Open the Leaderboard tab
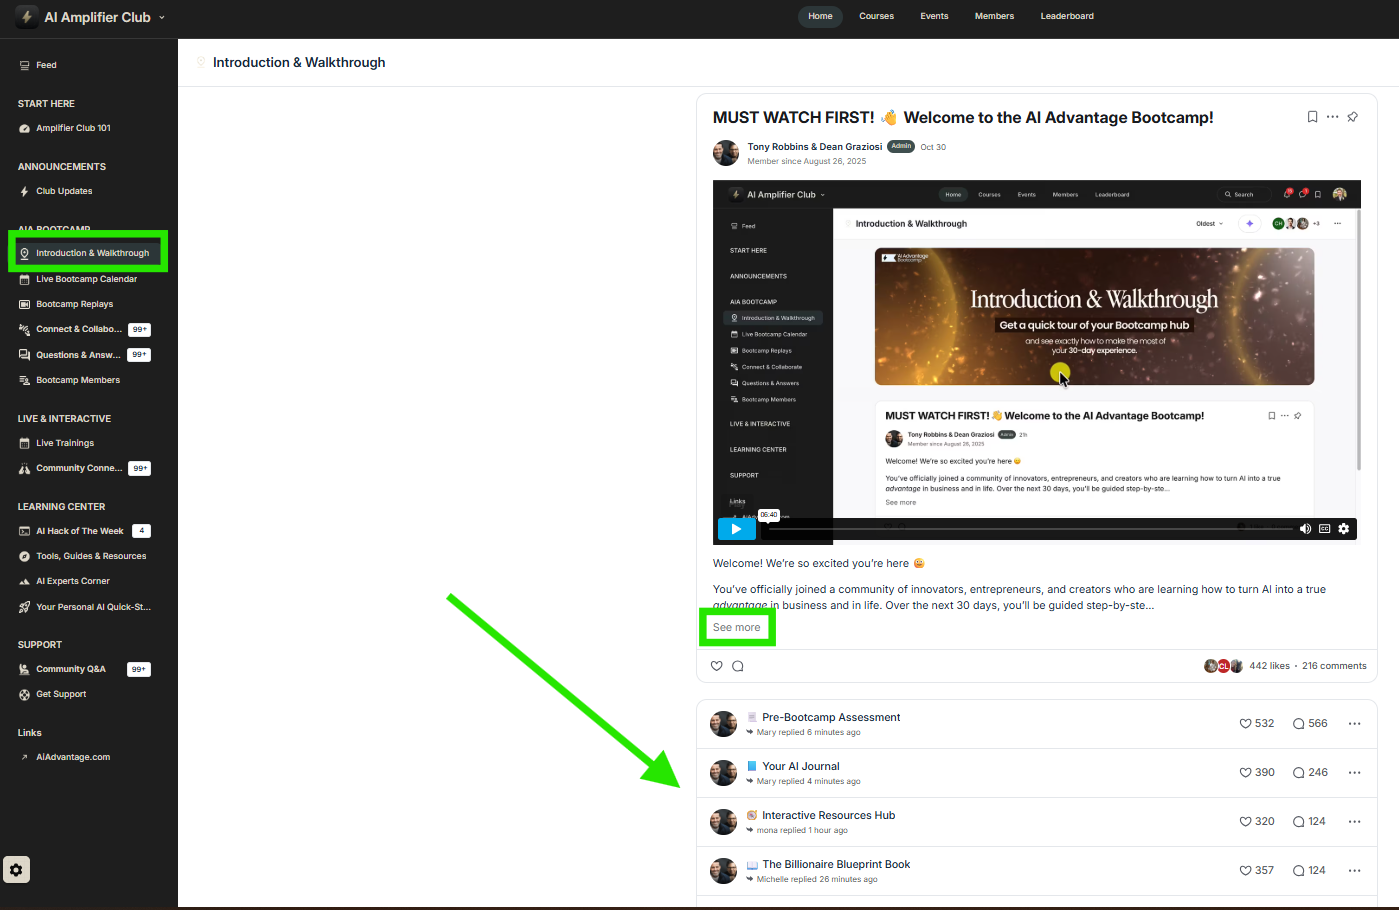This screenshot has width=1399, height=910. [x=1067, y=16]
